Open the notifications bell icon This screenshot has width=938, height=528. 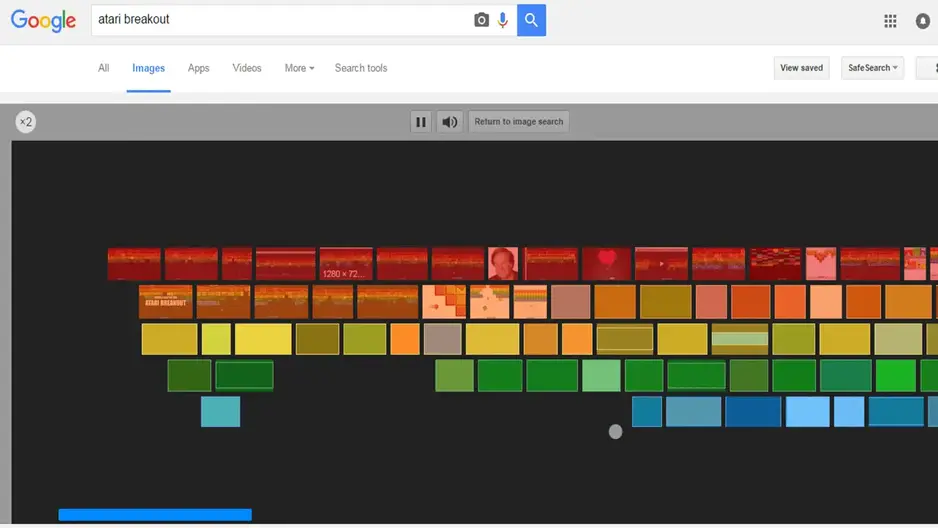[922, 21]
